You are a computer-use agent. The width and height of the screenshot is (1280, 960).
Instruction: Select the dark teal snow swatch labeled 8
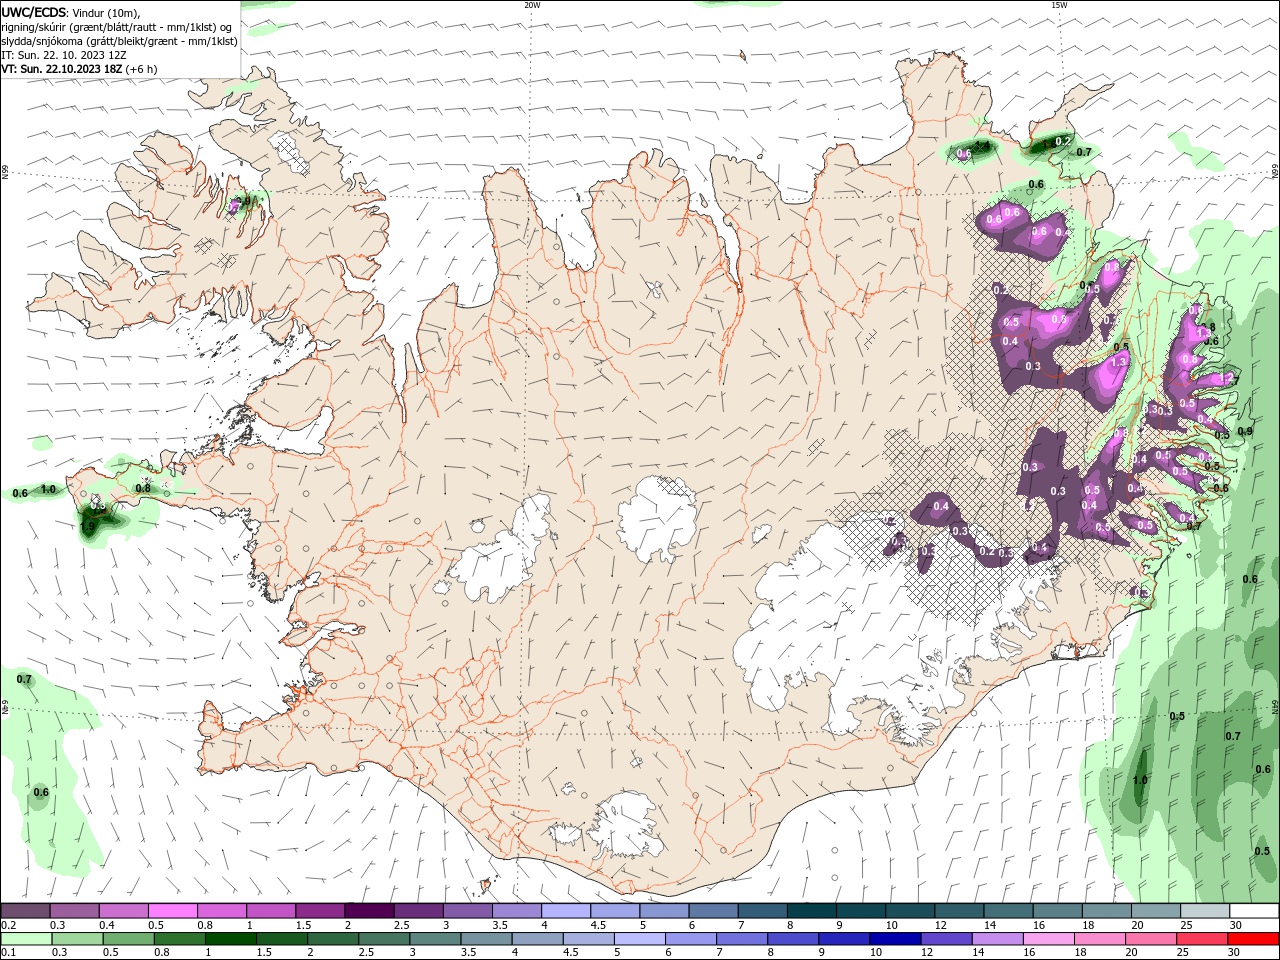click(x=812, y=911)
